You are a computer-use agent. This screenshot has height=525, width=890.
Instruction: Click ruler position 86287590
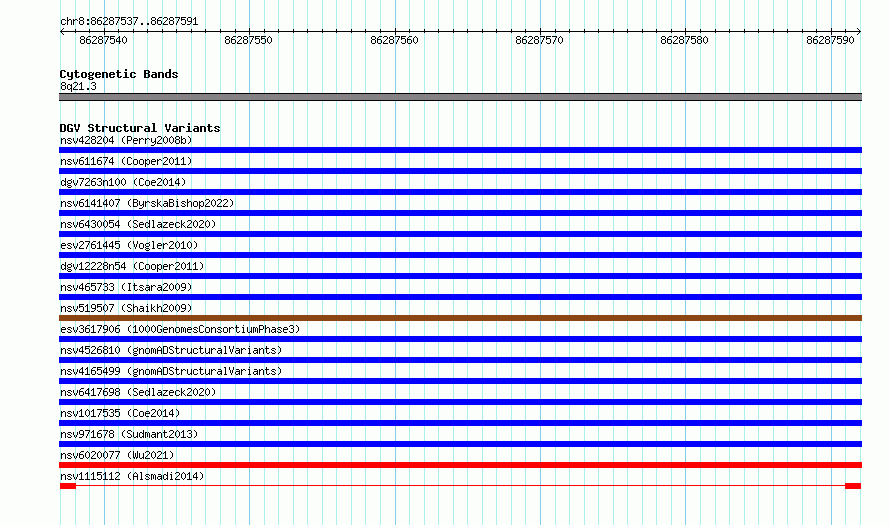pyautogui.click(x=830, y=40)
